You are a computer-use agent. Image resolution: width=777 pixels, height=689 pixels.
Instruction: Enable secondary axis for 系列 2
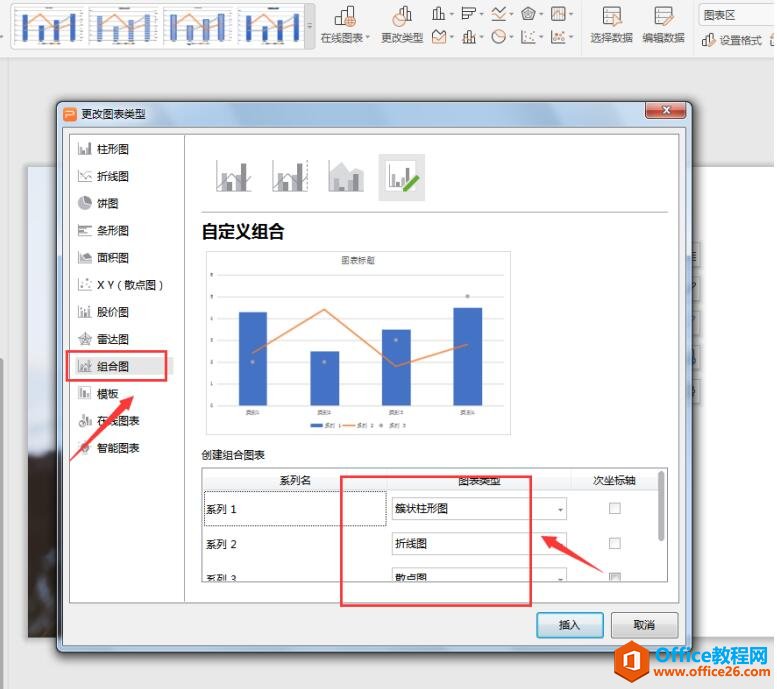click(x=614, y=543)
